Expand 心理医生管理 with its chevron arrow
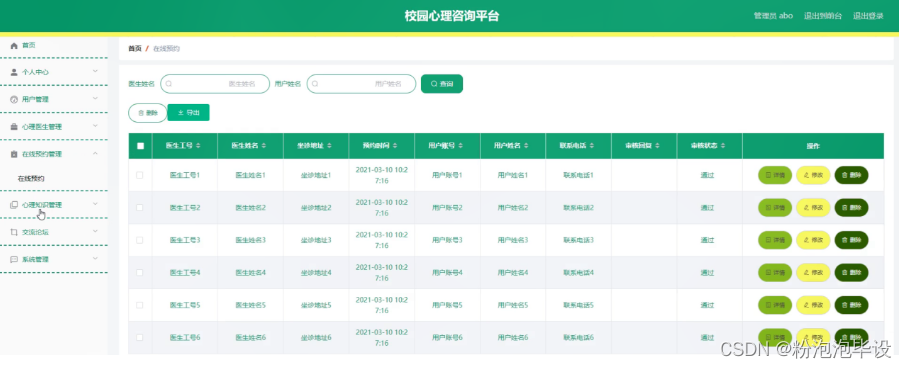This screenshot has height=368, width=907. [x=95, y=126]
